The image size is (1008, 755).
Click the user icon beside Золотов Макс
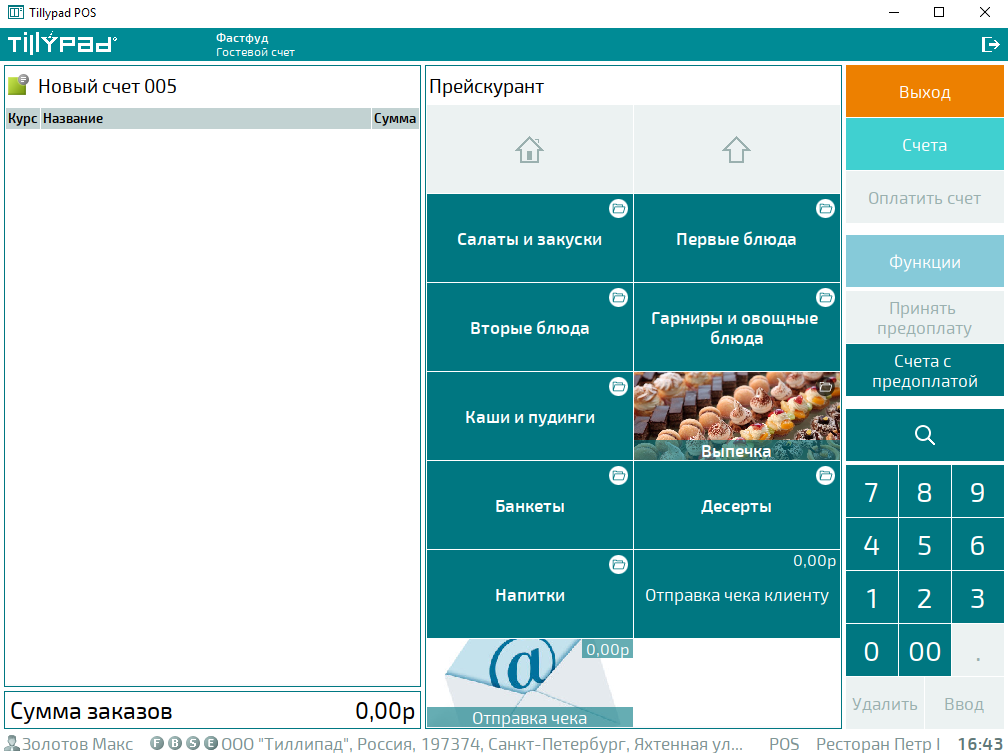point(12,744)
